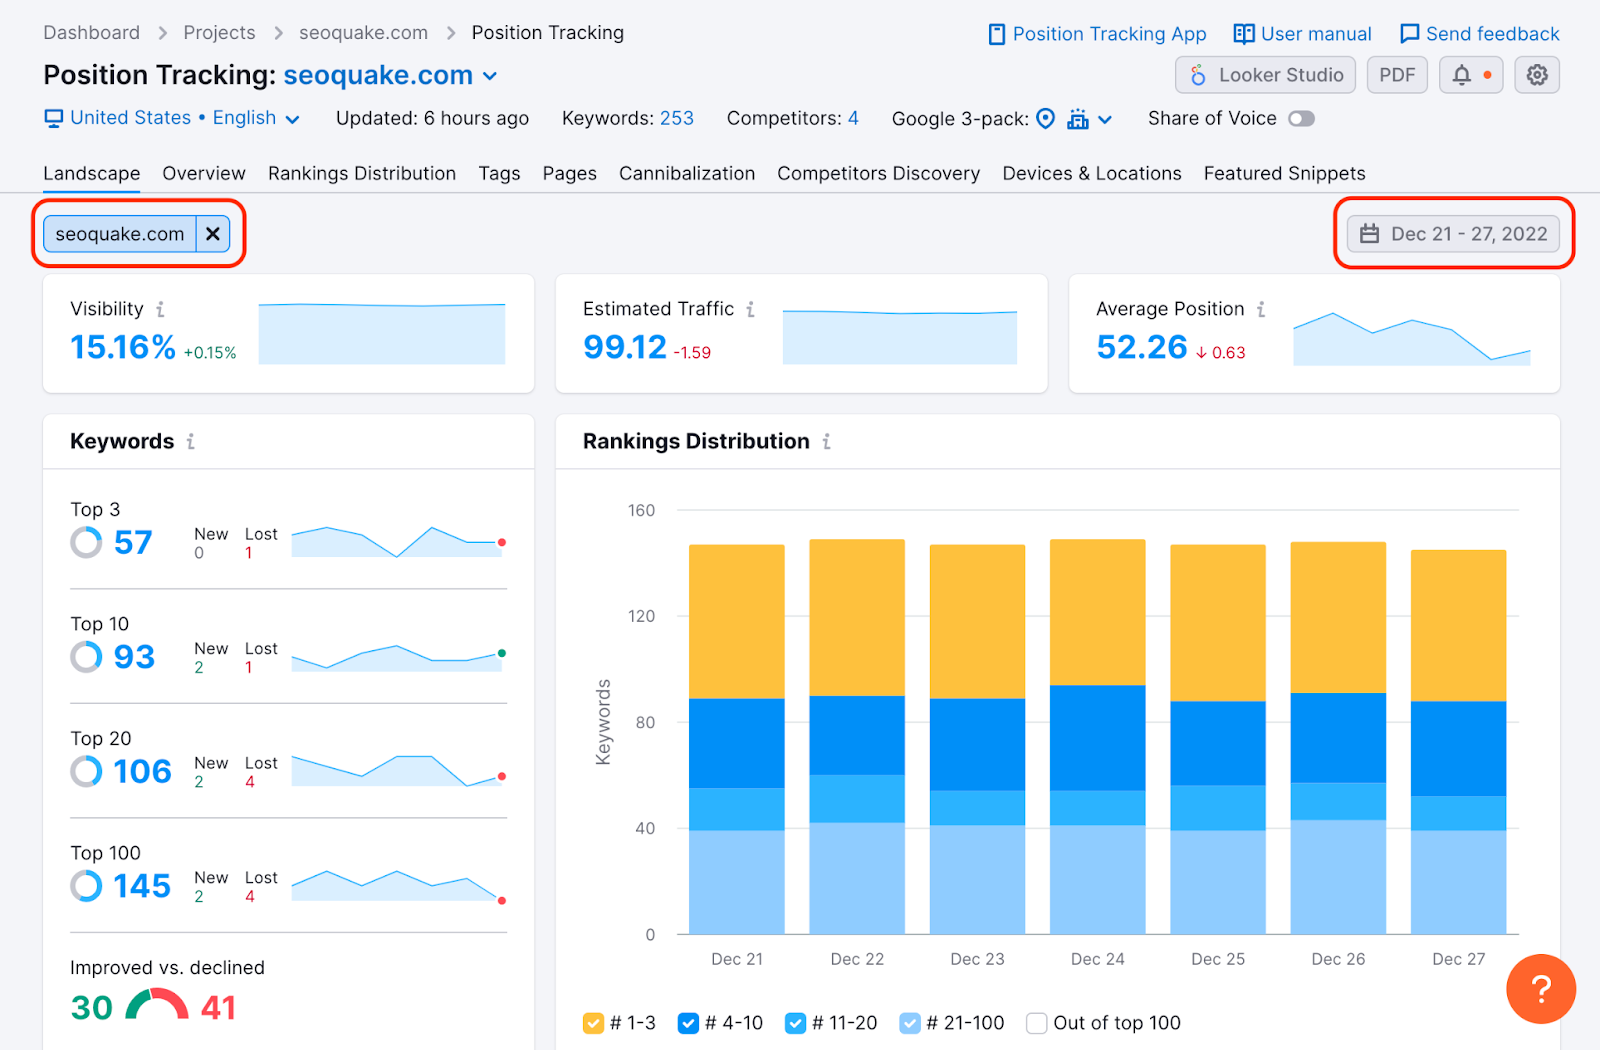
Task: Select Google 3-pack hotel building icon
Action: 1077,119
